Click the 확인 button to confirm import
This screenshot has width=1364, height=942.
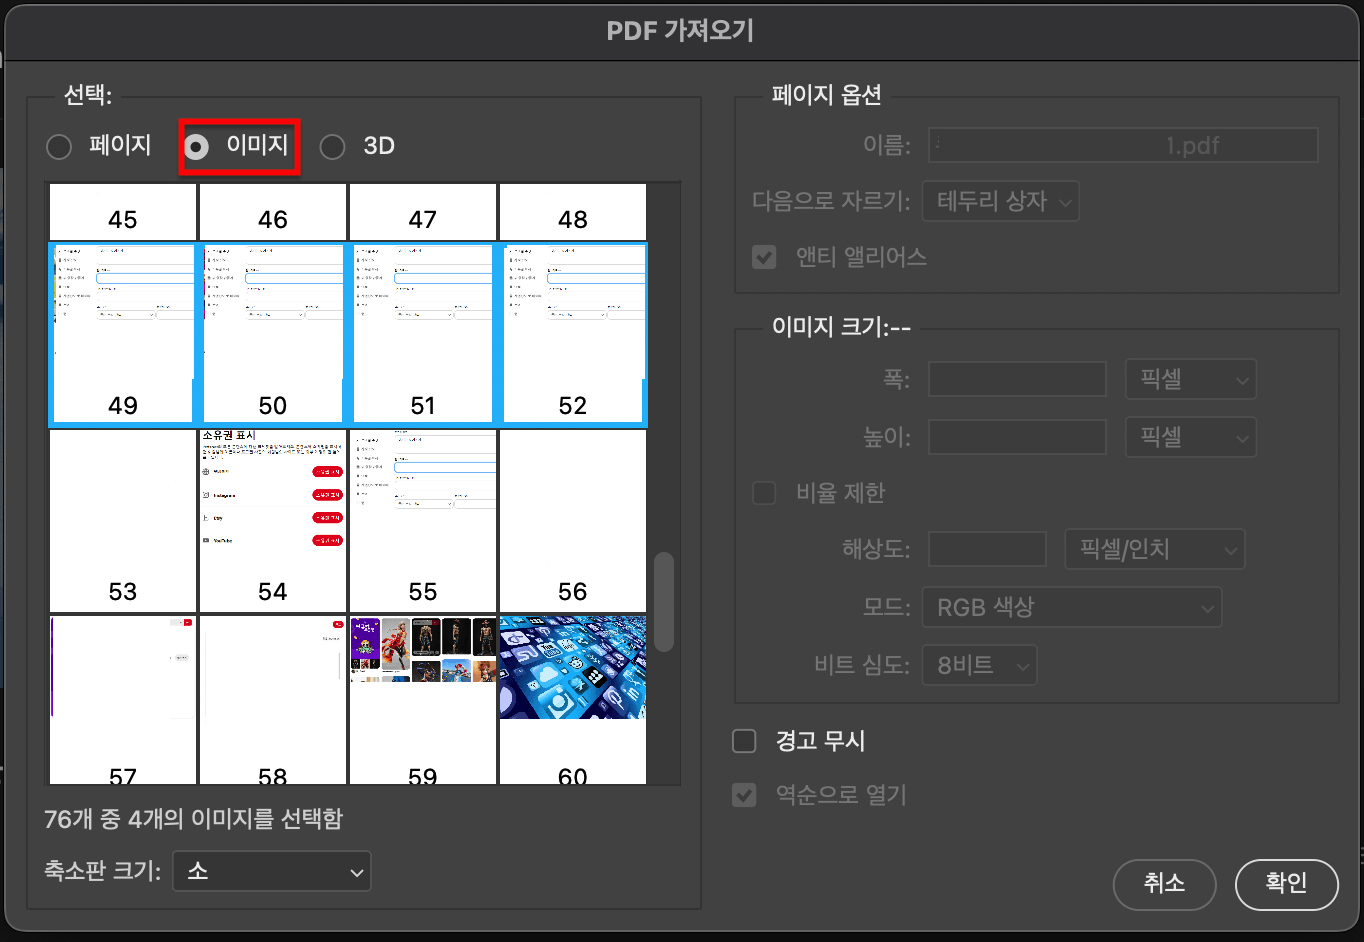[1287, 885]
